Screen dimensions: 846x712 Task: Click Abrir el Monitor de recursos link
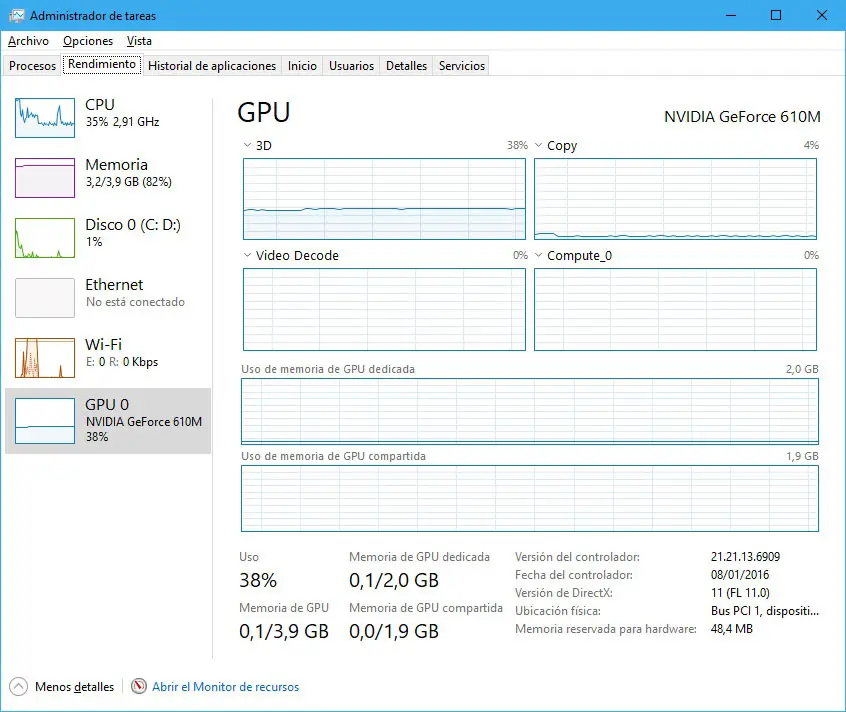(x=225, y=687)
